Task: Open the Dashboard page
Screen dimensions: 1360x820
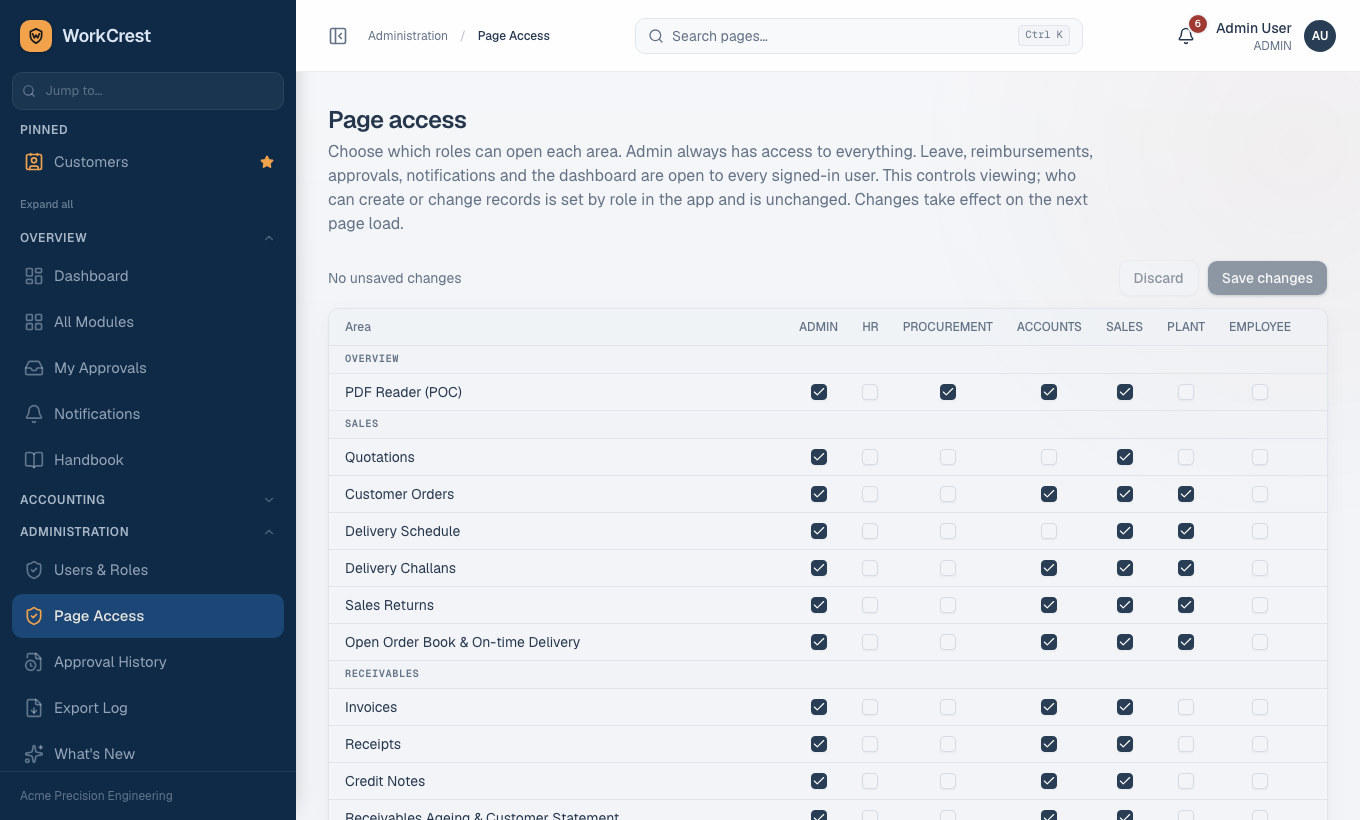Action: (148, 276)
